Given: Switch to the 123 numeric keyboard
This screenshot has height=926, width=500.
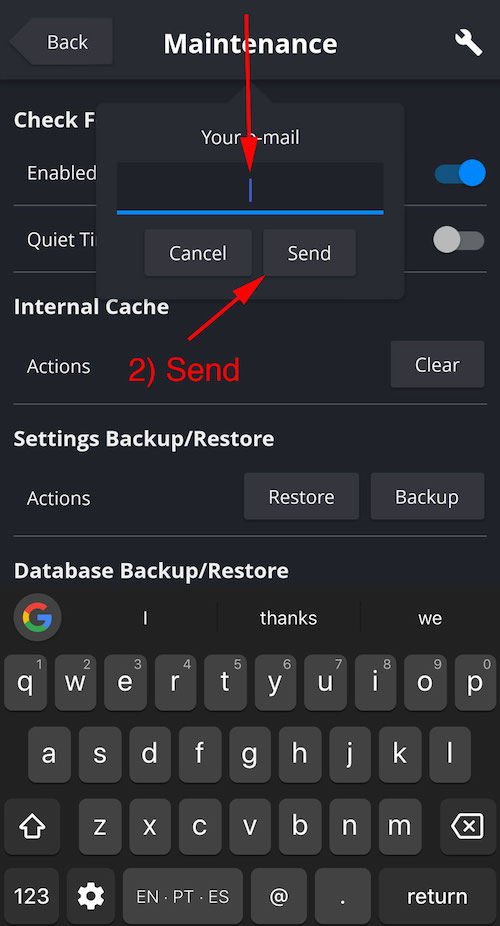Looking at the screenshot, I should point(31,897).
